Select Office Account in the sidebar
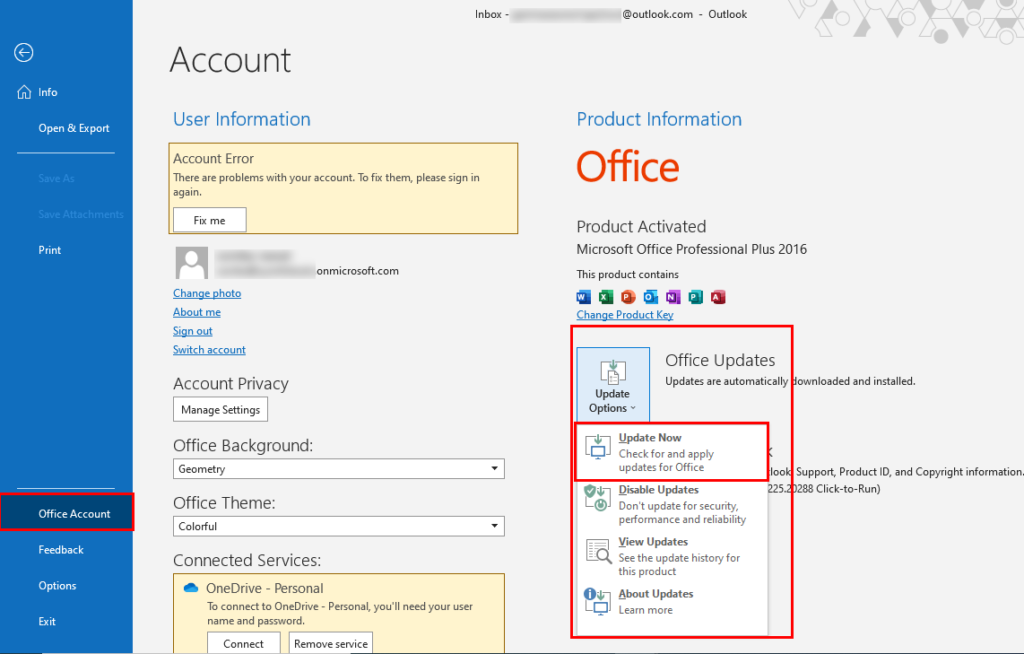Image resolution: width=1024 pixels, height=654 pixels. (x=66, y=514)
